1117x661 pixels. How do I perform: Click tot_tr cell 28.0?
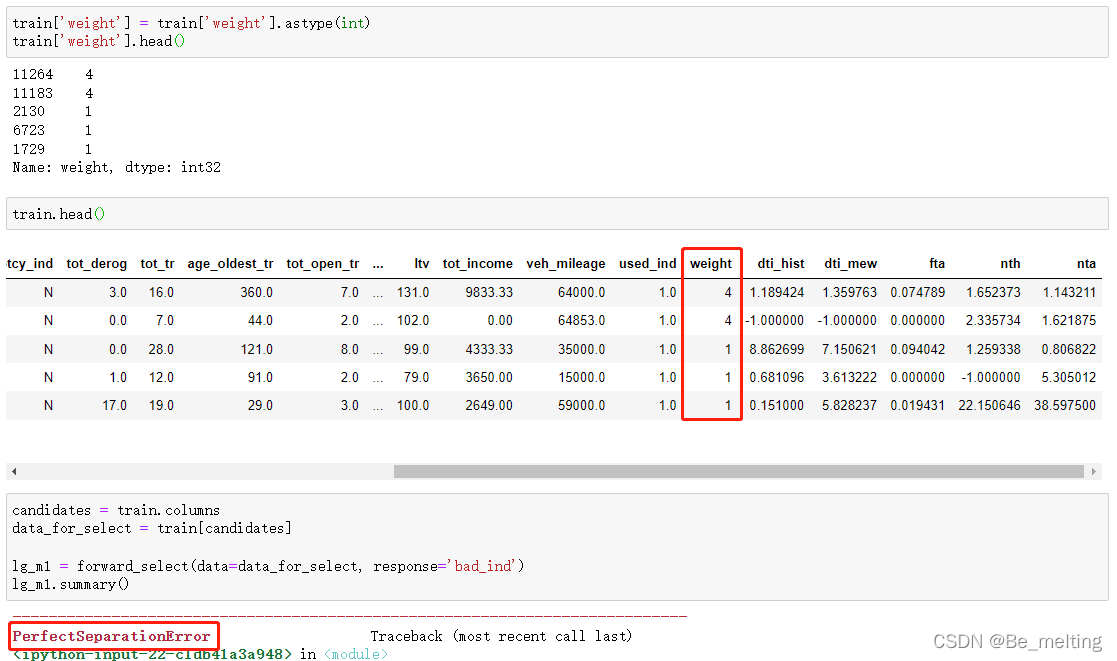(161, 349)
